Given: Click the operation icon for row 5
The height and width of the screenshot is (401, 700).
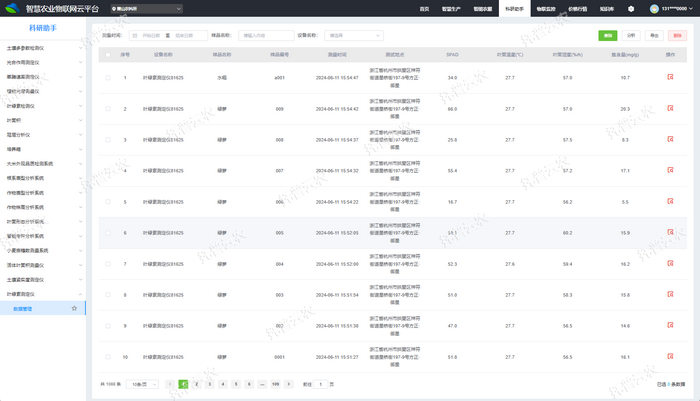Looking at the screenshot, I should point(670,202).
